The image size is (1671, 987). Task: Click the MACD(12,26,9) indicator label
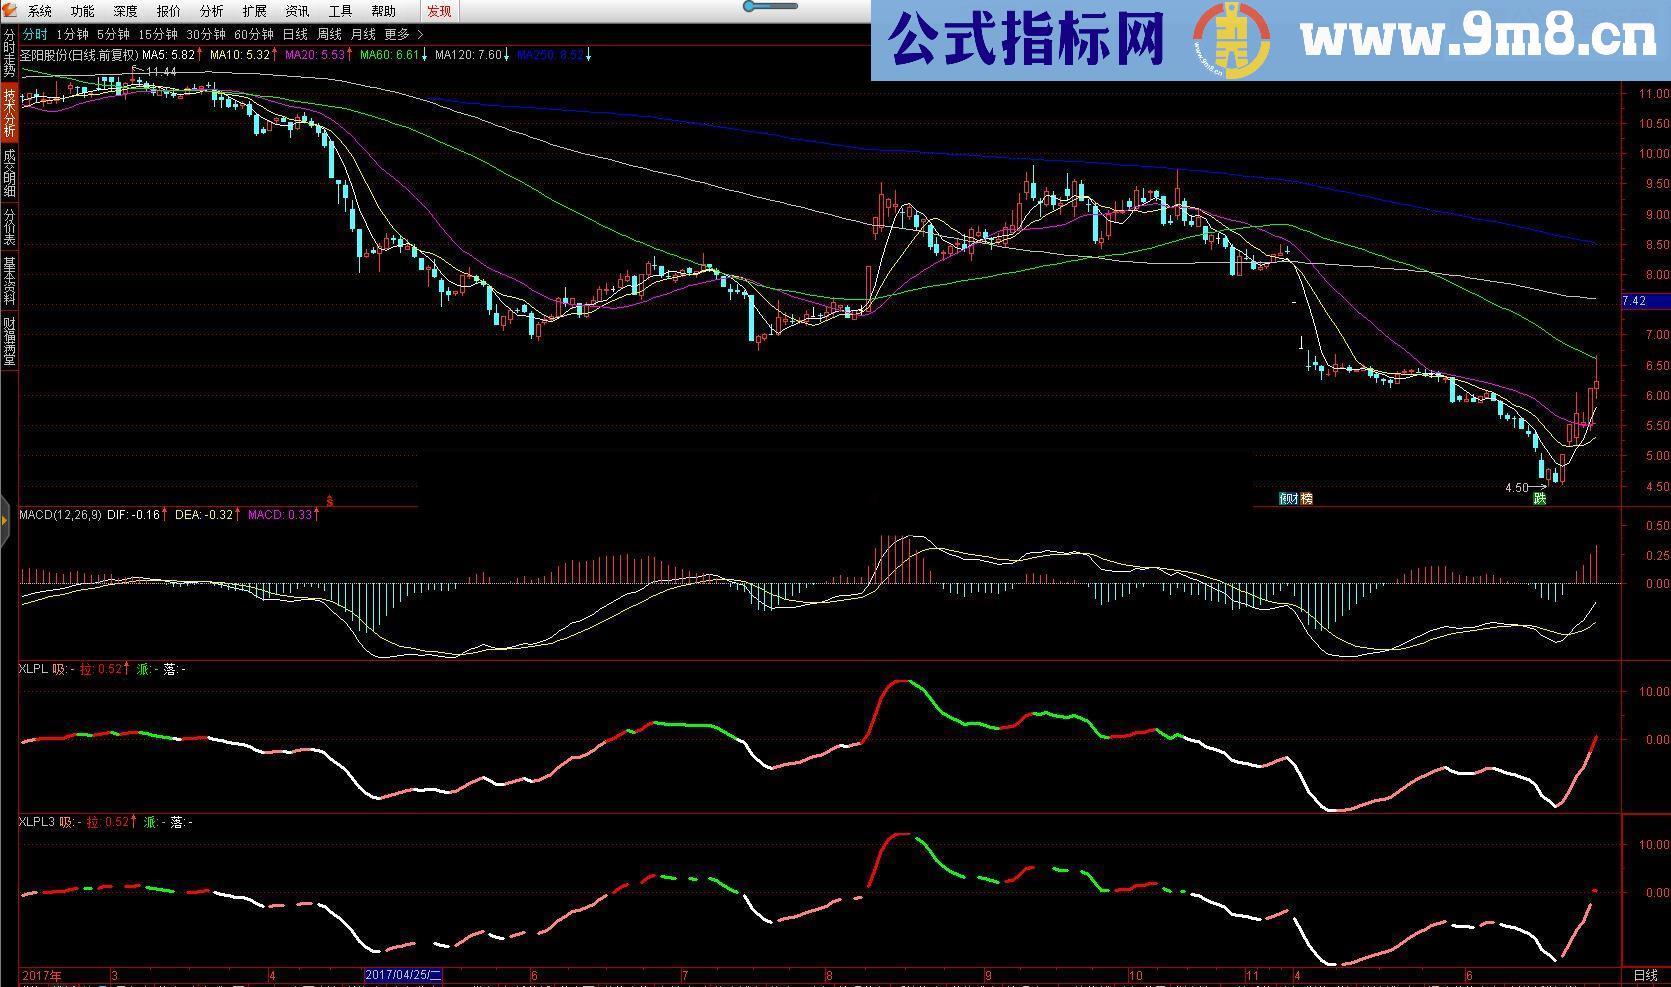pyautogui.click(x=60, y=514)
